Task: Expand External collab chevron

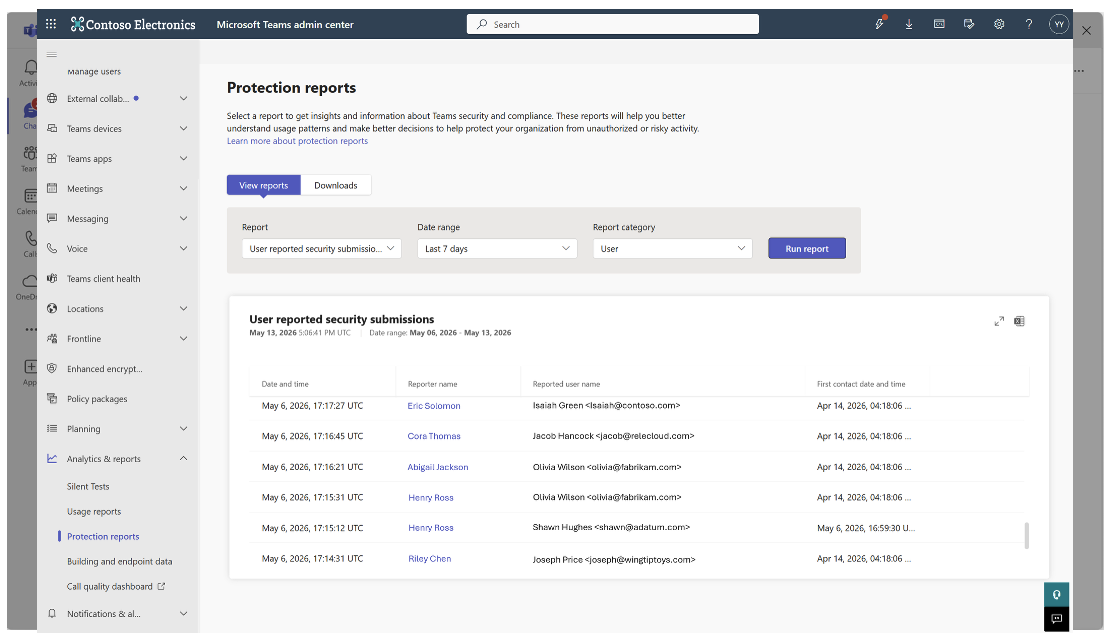Action: (x=183, y=98)
